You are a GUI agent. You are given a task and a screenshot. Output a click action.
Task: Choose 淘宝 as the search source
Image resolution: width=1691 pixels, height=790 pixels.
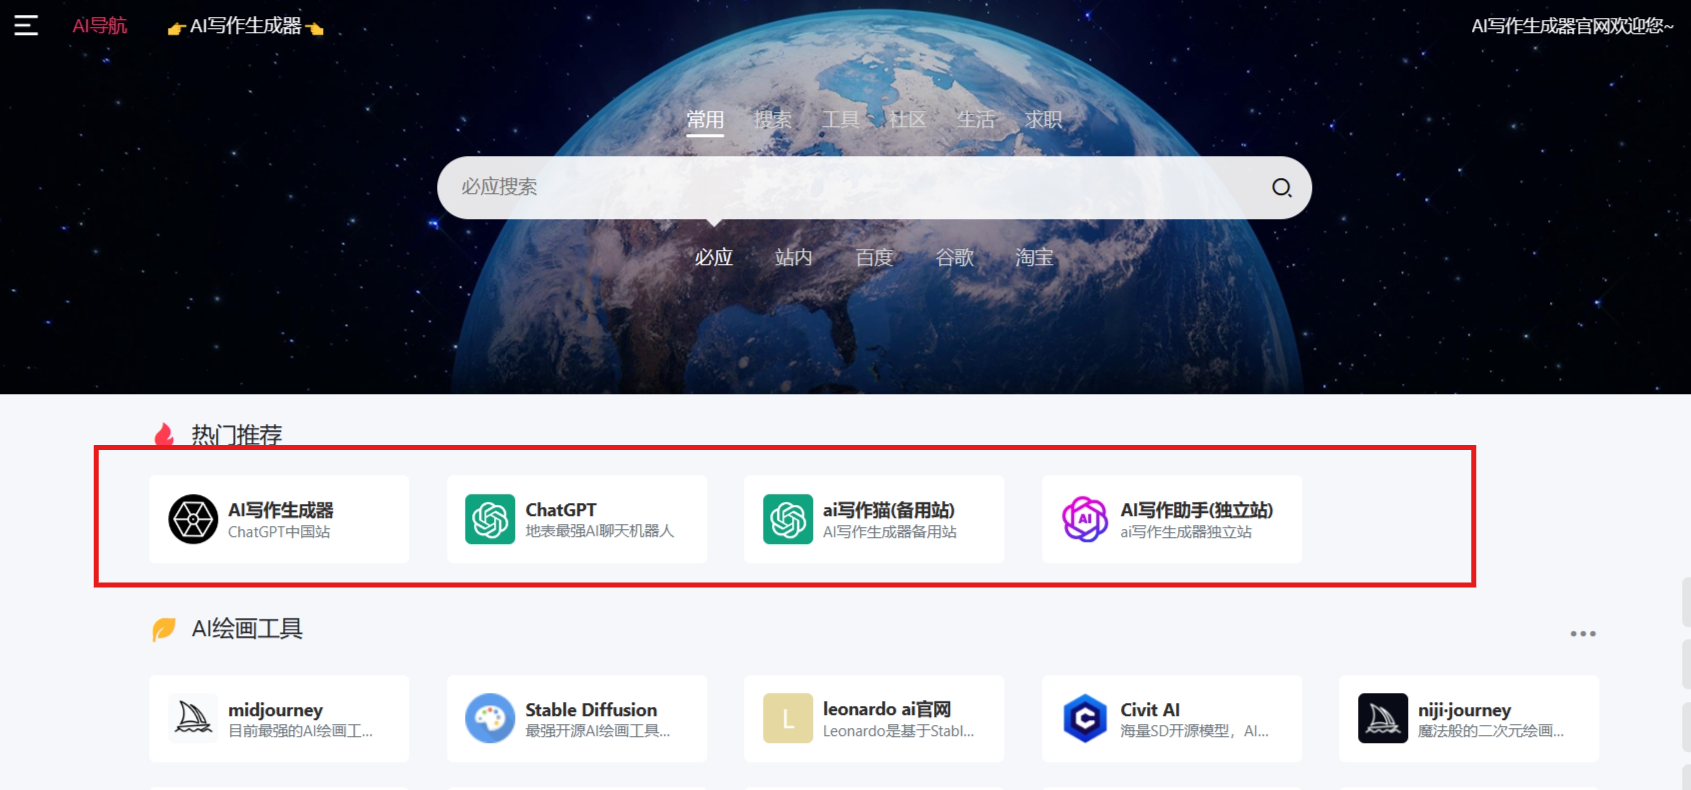[1034, 258]
